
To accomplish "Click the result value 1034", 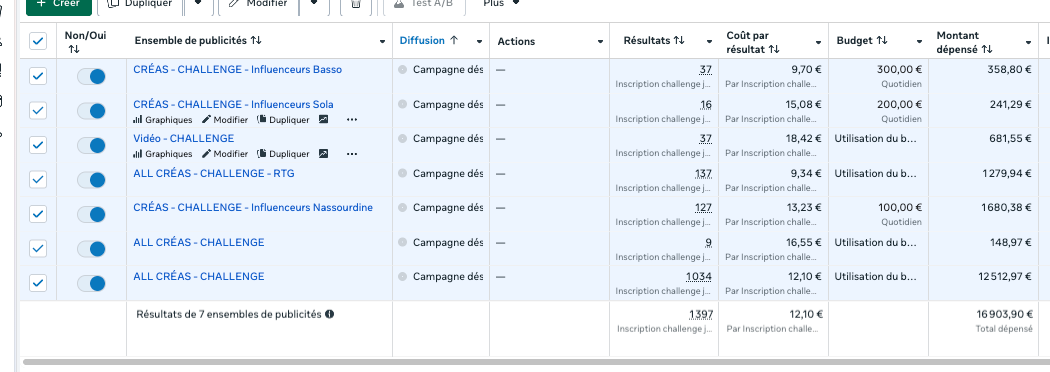I will pyautogui.click(x=698, y=276).
